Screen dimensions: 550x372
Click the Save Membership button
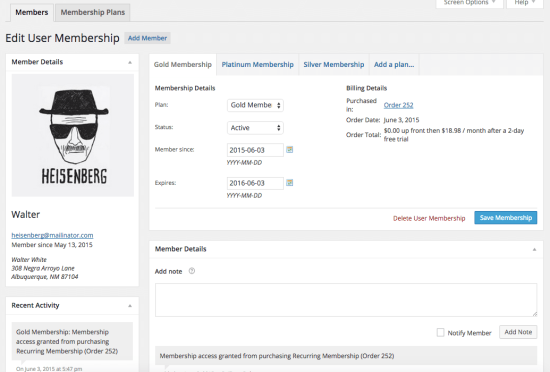pos(505,218)
